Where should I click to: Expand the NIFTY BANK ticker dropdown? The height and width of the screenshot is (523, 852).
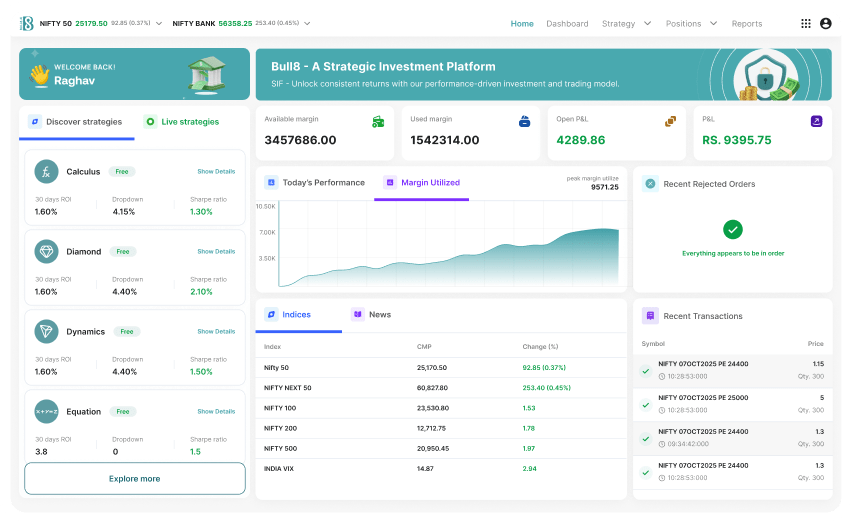pyautogui.click(x=306, y=23)
